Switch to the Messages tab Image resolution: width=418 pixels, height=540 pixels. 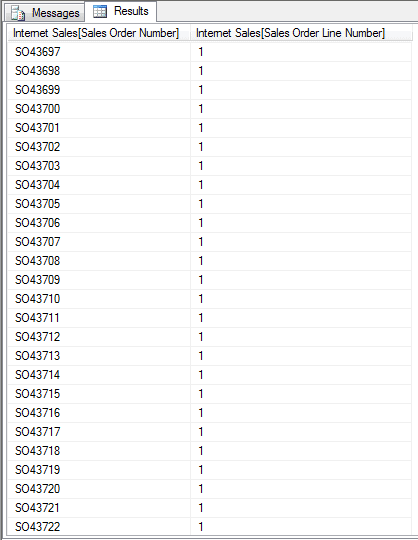point(45,13)
